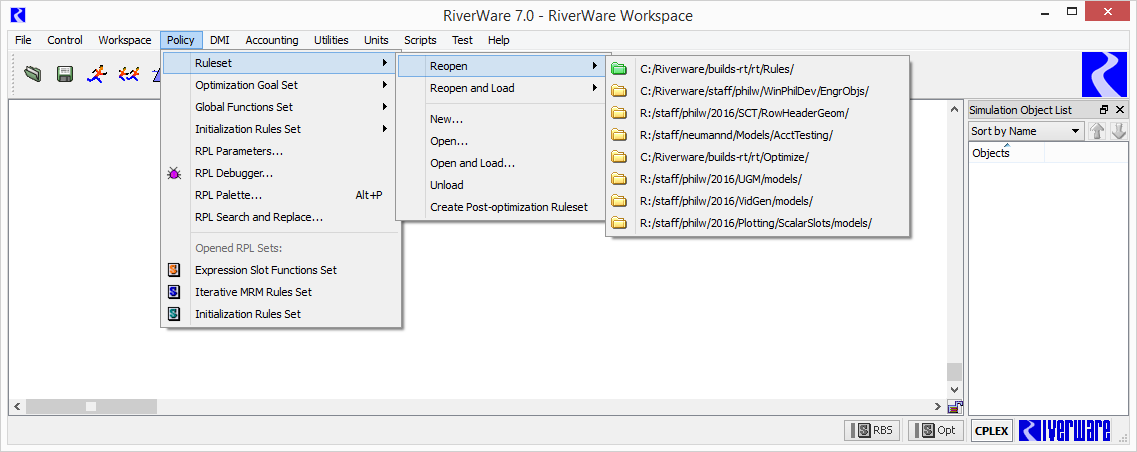Image resolution: width=1137 pixels, height=452 pixels.
Task: Choose RPL Palette... menu entry
Action: [281, 195]
